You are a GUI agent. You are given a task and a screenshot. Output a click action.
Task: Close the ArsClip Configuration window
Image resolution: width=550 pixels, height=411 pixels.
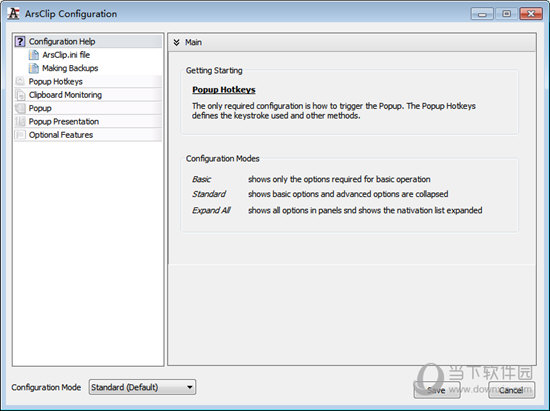(531, 14)
